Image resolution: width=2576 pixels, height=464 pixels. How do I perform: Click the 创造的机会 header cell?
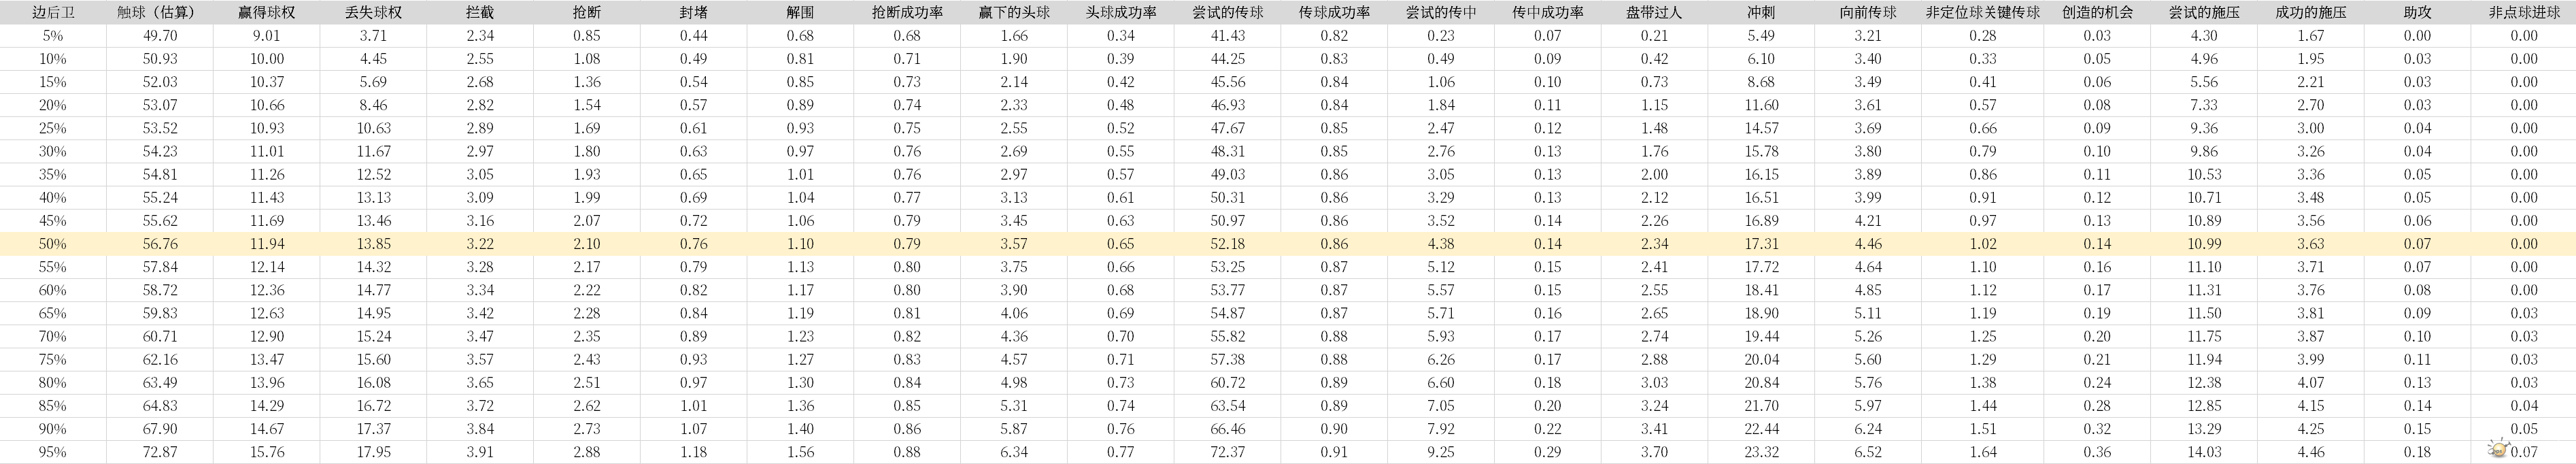[2097, 13]
